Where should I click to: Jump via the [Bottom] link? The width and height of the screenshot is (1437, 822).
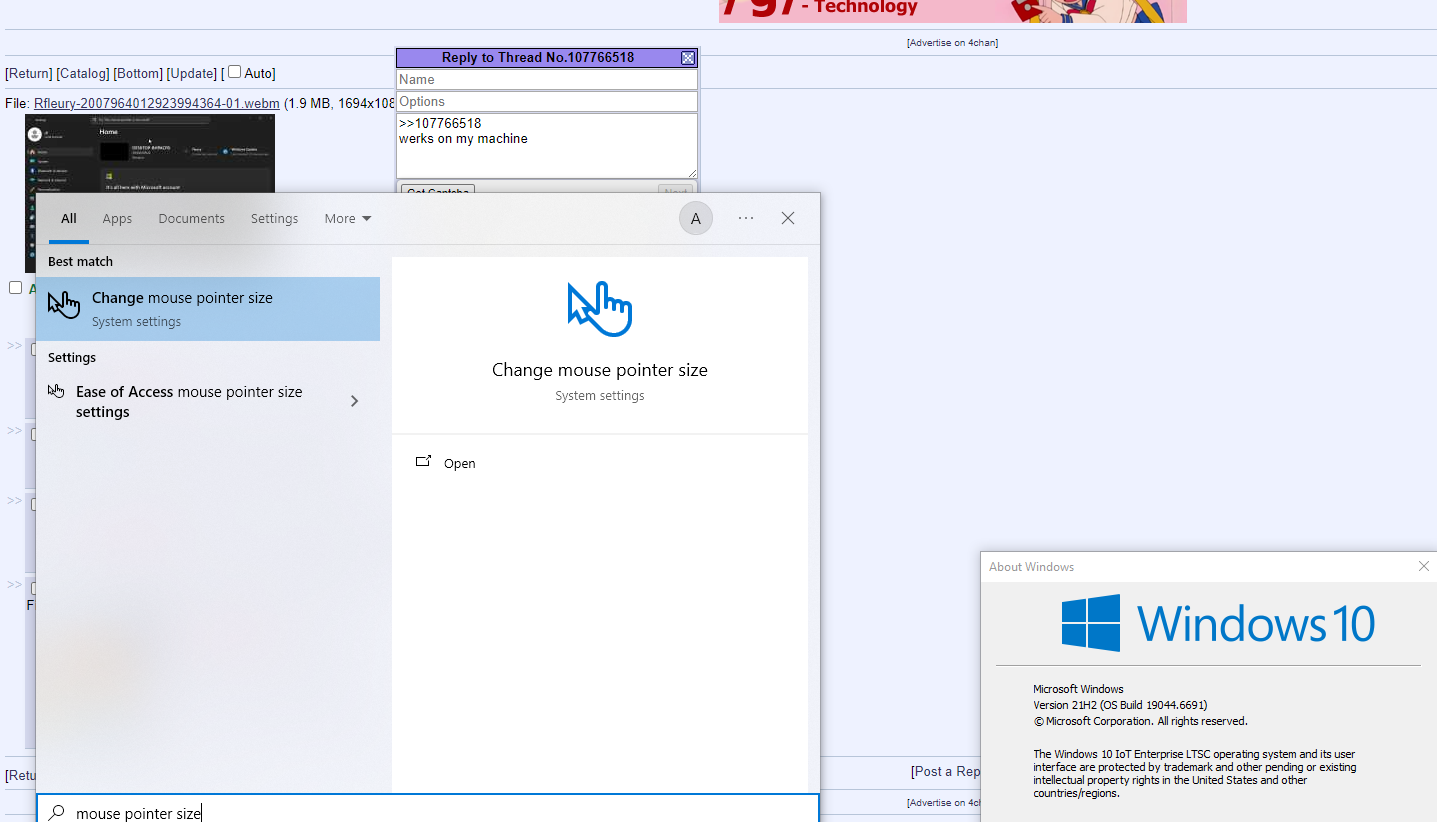tap(138, 73)
